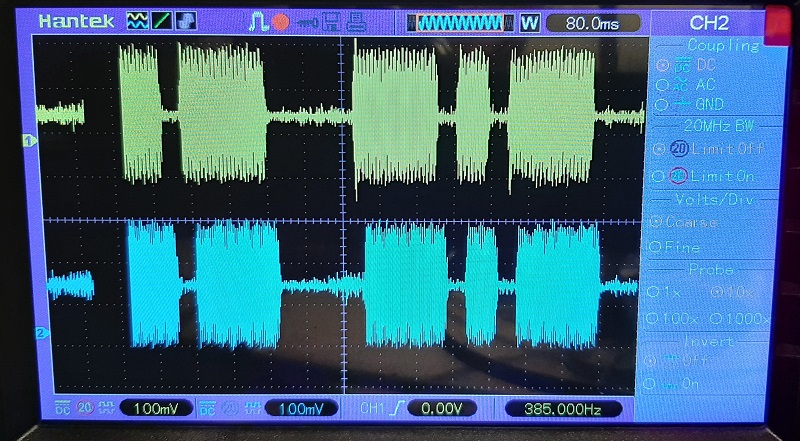Choose the 1x probe setting
This screenshot has width=800, height=441.
coord(670,291)
